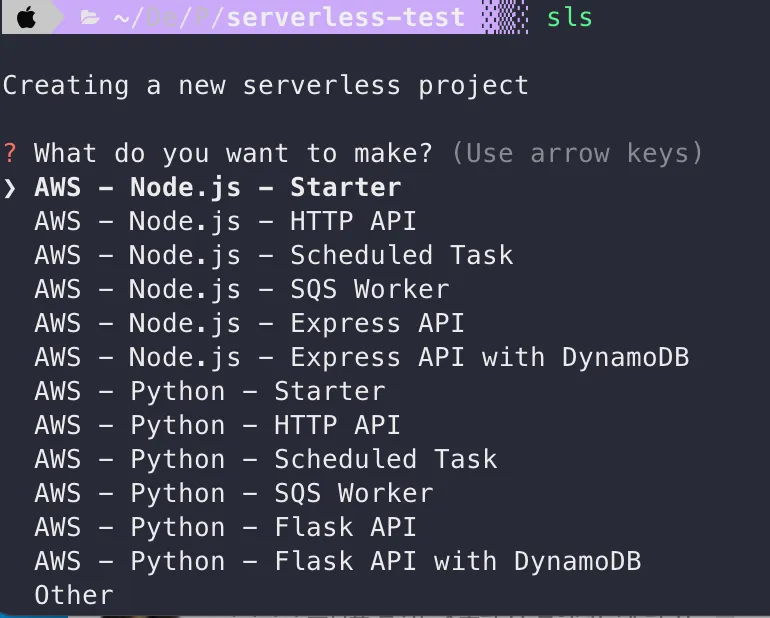Screen dimensions: 770x618
Task: Select the Other option
Action: 74,595
